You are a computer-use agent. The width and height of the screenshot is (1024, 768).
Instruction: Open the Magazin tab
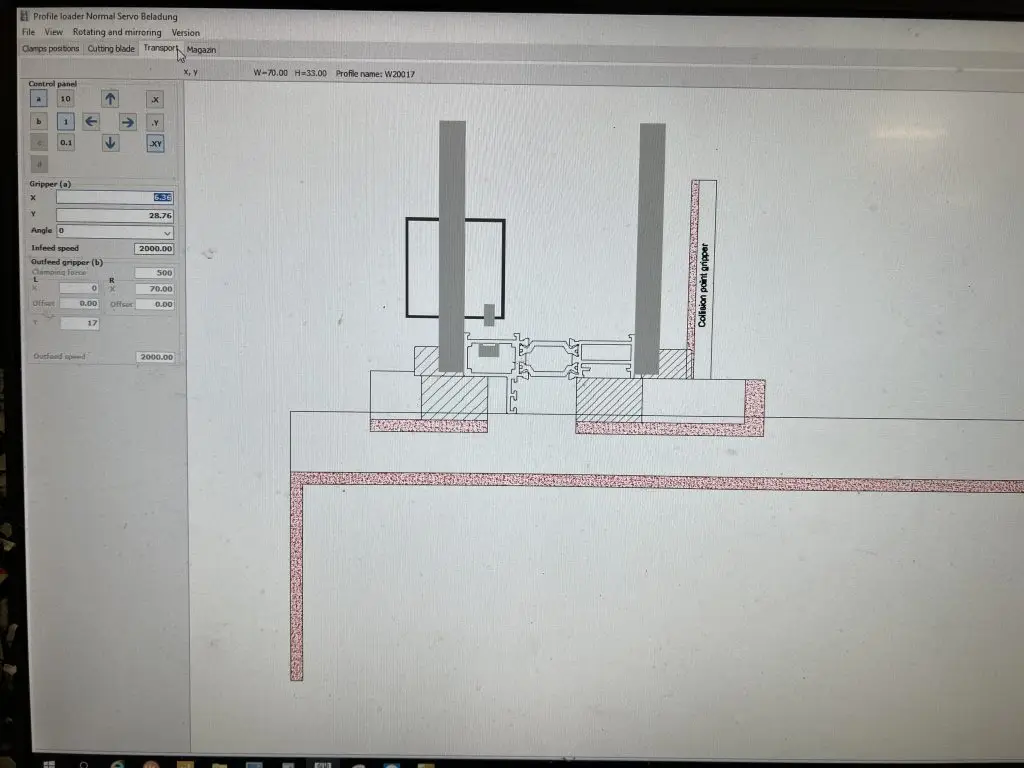click(x=201, y=49)
